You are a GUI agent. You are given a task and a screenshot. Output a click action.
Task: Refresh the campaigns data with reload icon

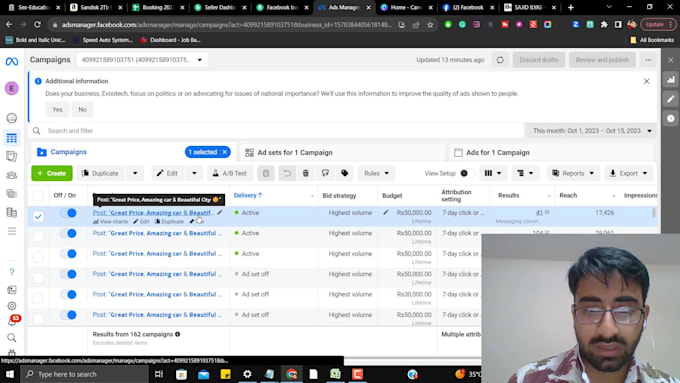pyautogui.click(x=500, y=60)
